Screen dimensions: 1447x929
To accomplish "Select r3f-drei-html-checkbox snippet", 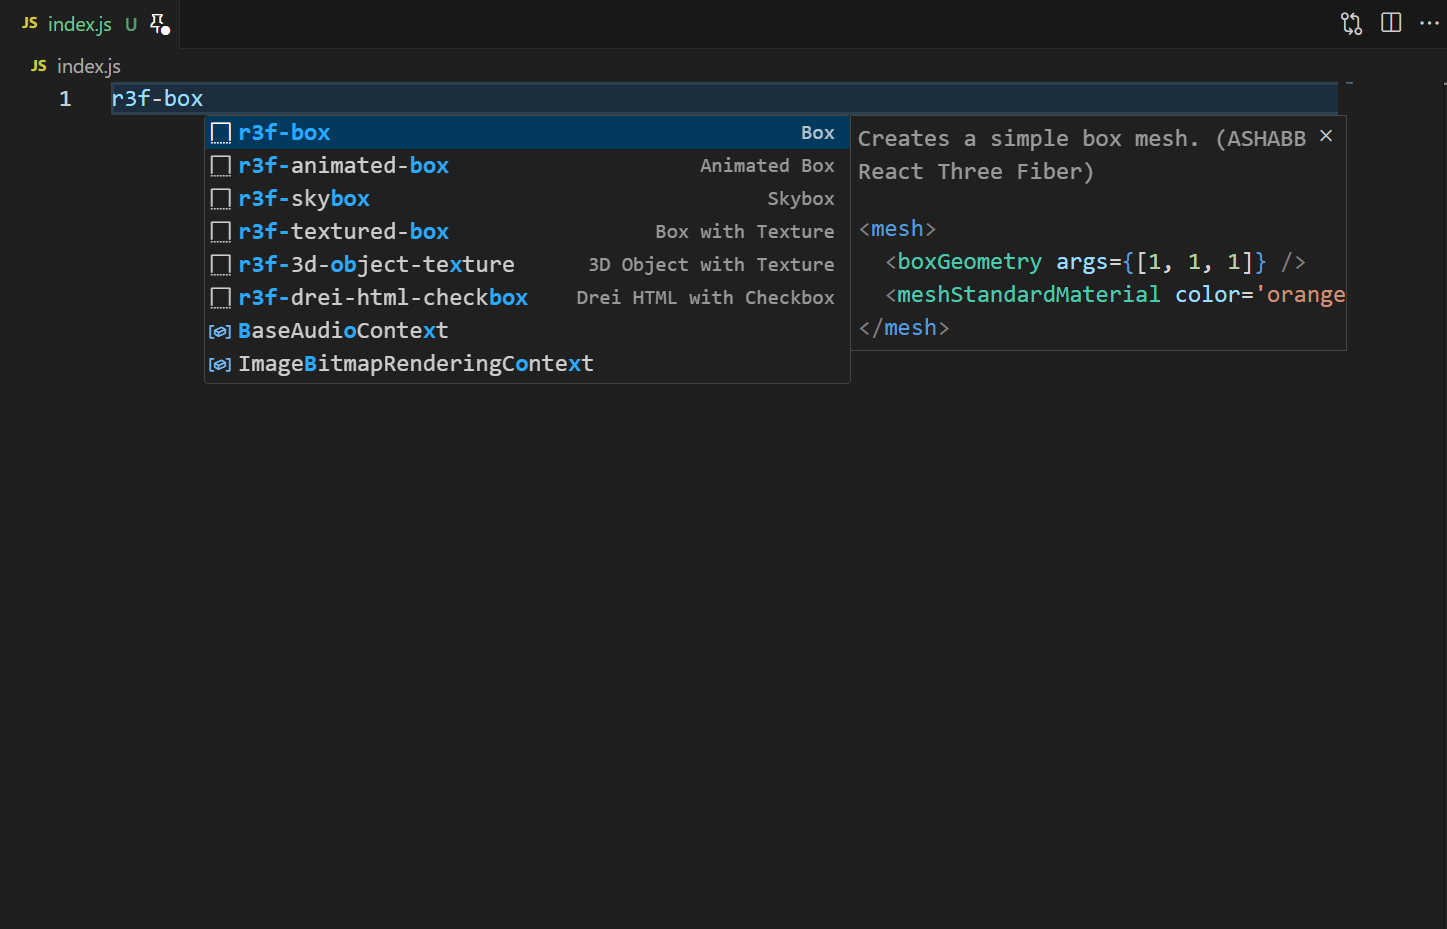I will coord(527,297).
